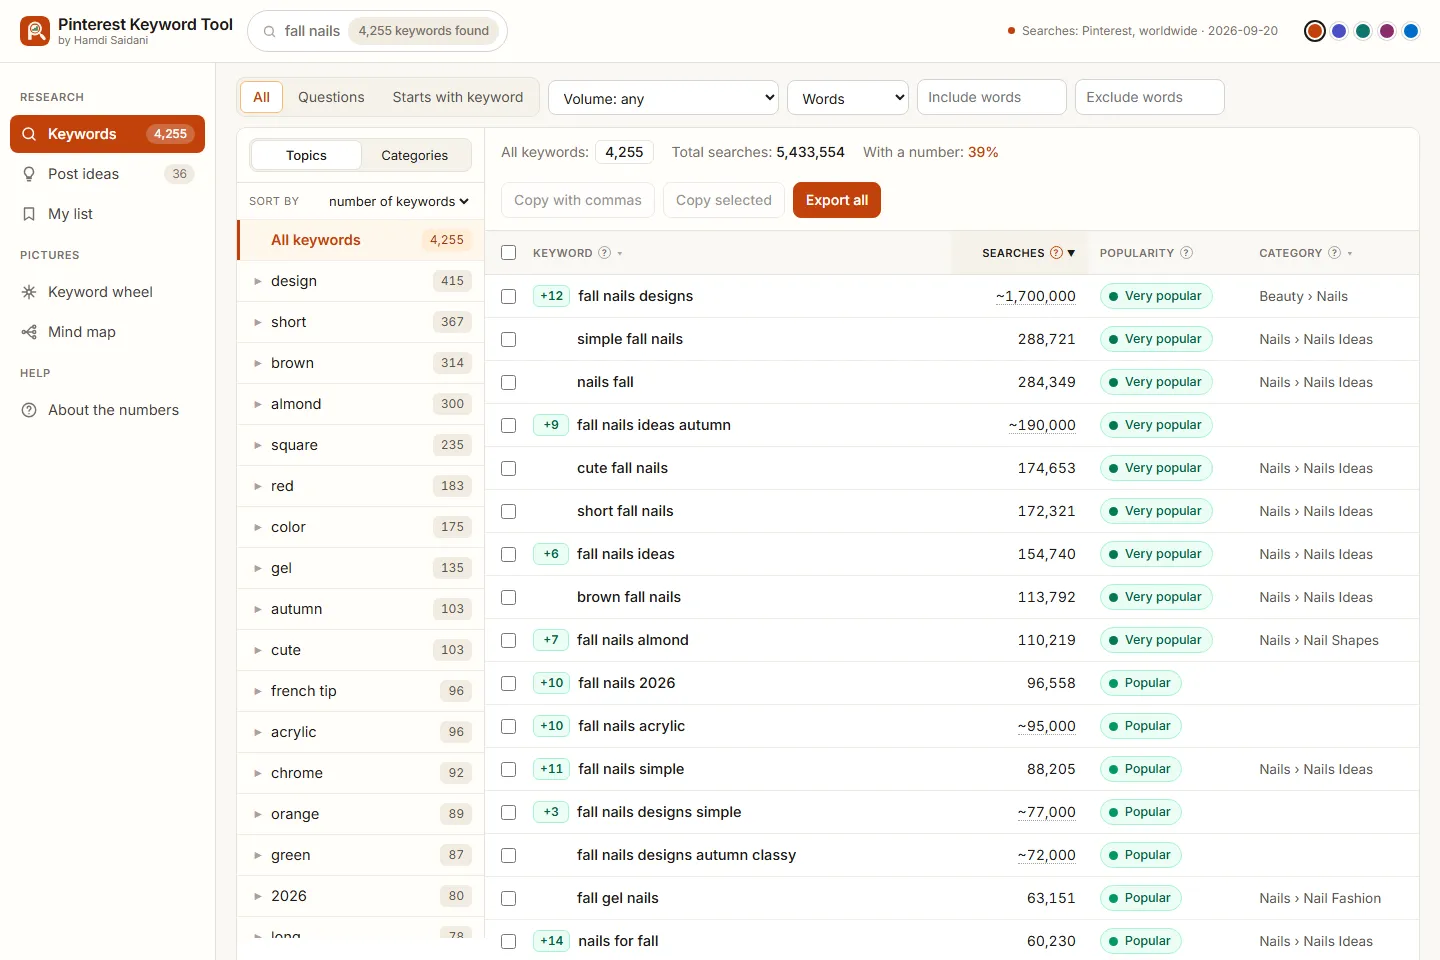
Task: Select the teal theme color swatch
Action: coord(1363,31)
